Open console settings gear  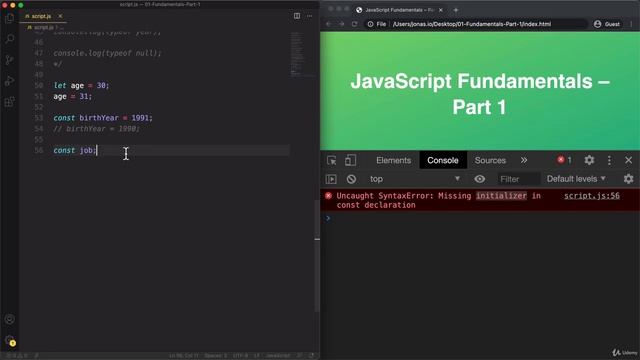(x=629, y=179)
